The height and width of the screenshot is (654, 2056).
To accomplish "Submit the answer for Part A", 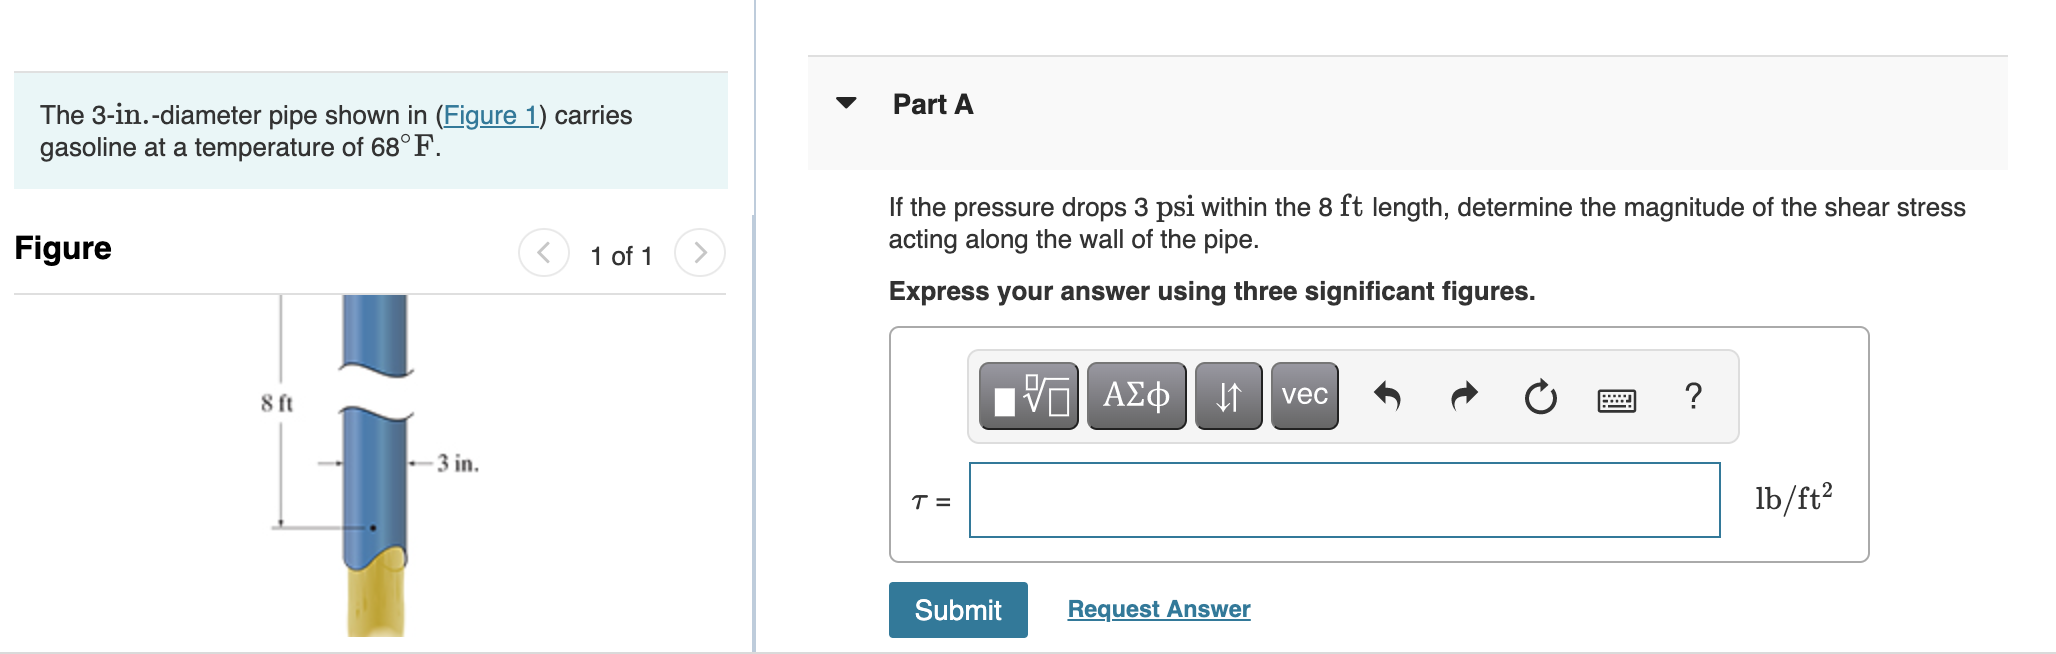I will point(957,609).
